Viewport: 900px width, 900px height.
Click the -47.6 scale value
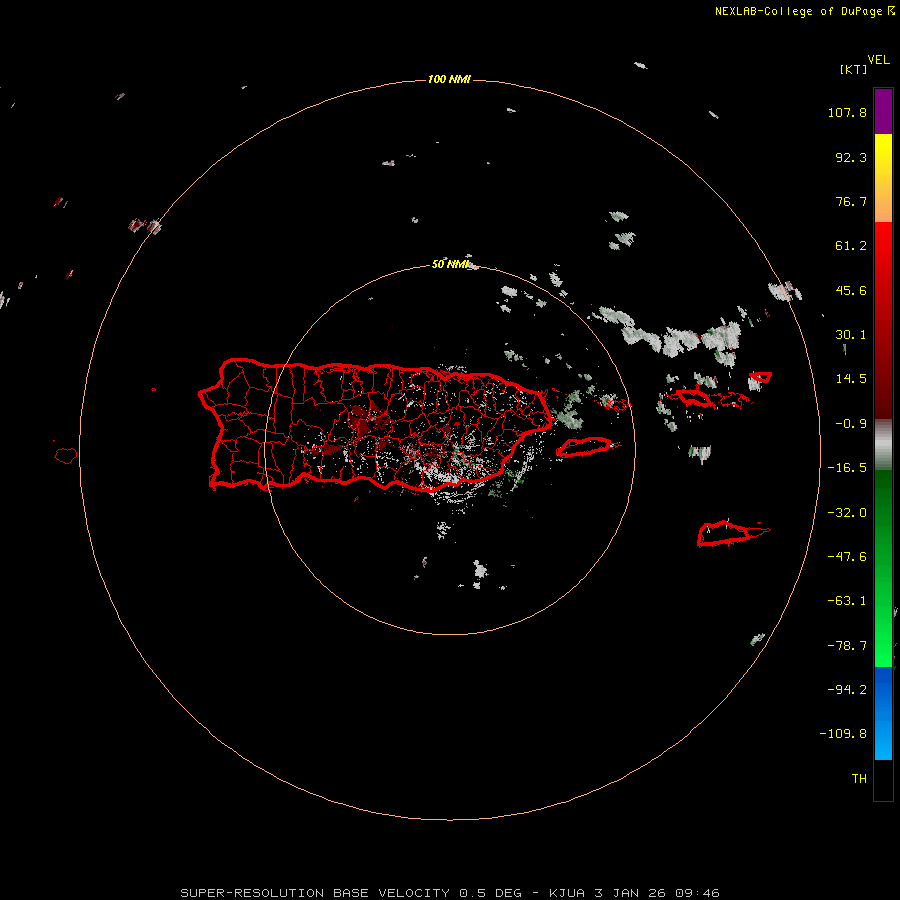(x=847, y=557)
